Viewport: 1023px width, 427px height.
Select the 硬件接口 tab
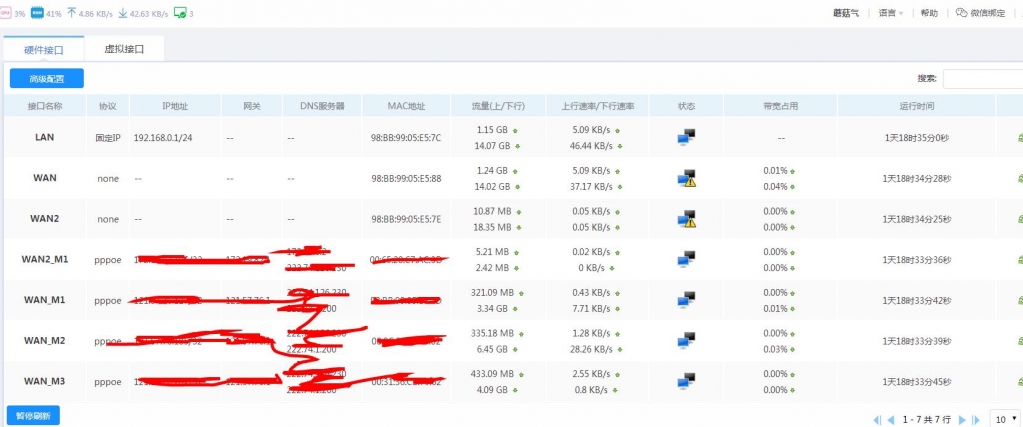[x=43, y=48]
